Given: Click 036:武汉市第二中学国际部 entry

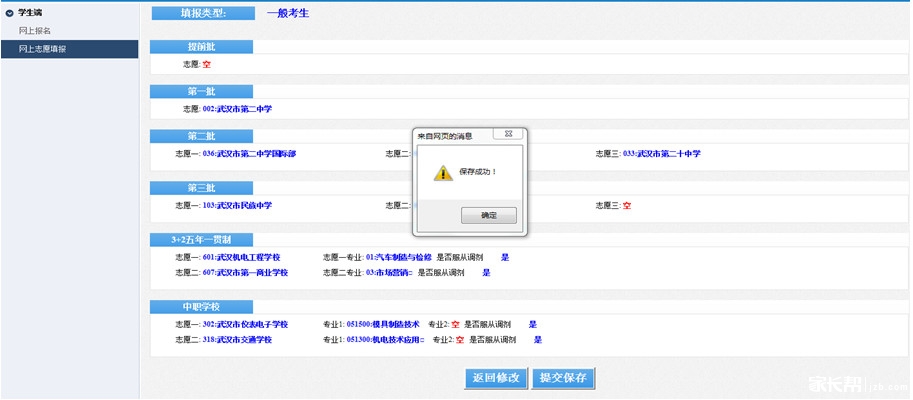Looking at the screenshot, I should (249, 154).
